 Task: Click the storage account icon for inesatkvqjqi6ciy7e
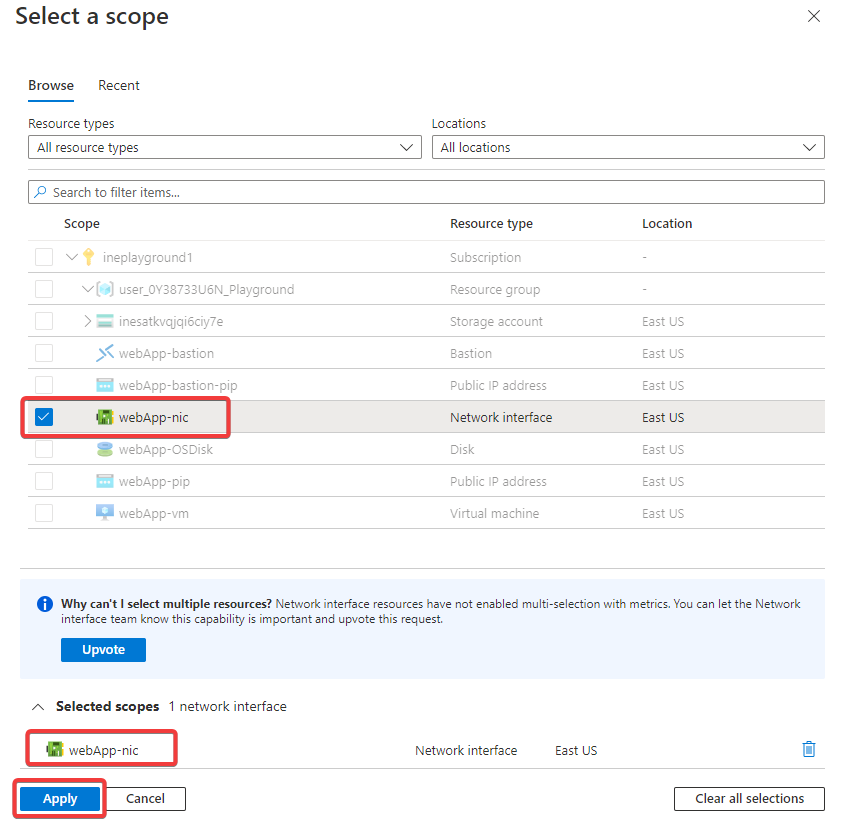coord(104,321)
